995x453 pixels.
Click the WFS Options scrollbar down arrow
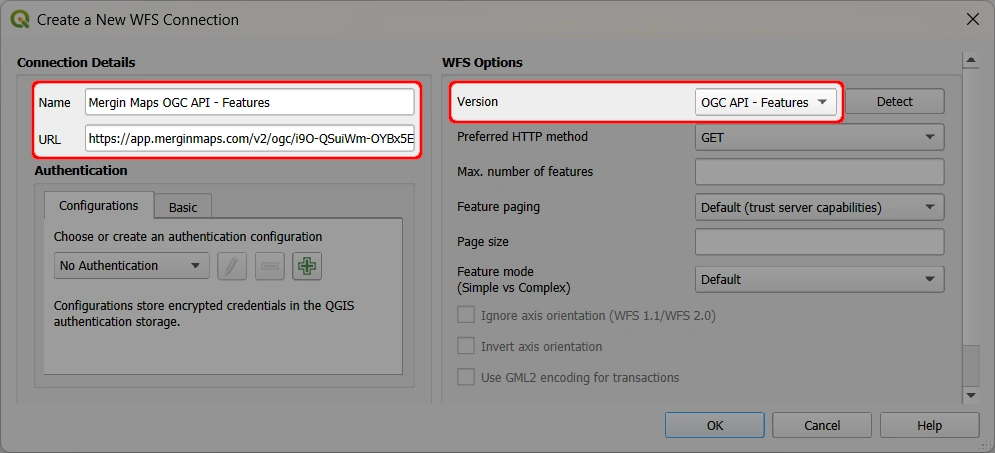click(x=970, y=395)
